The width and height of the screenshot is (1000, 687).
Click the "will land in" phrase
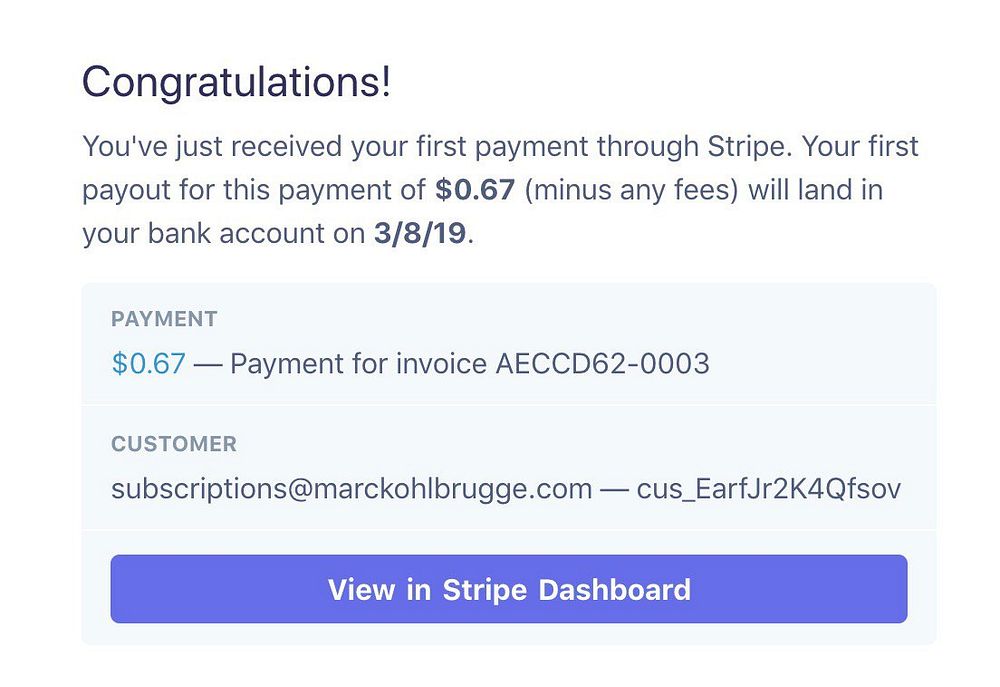(815, 190)
